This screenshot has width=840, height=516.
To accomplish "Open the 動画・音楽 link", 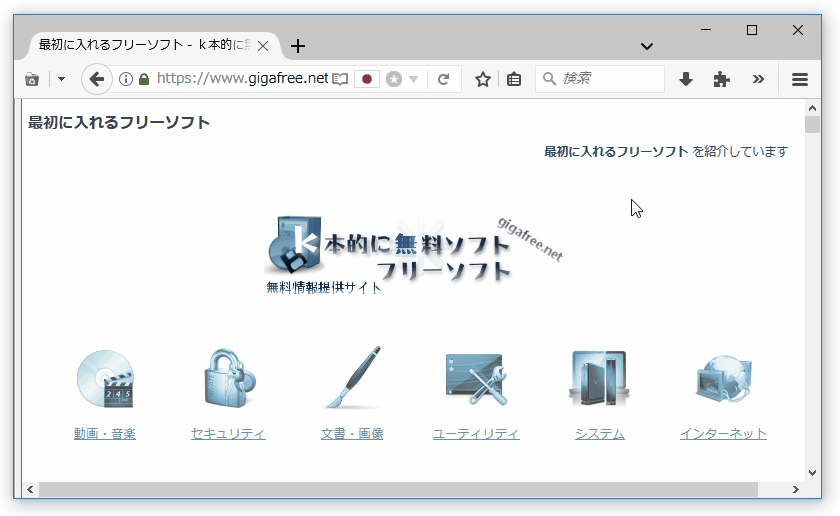I will (x=105, y=433).
